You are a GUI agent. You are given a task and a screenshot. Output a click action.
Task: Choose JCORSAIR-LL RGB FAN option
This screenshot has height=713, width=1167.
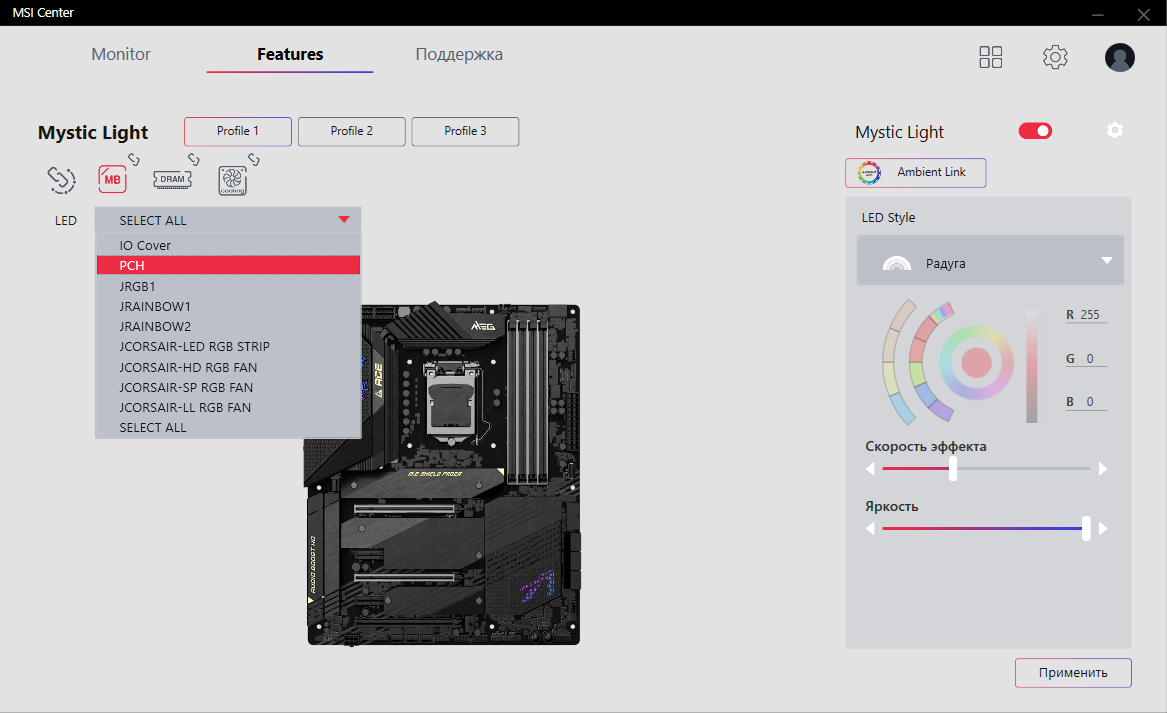tap(228, 407)
